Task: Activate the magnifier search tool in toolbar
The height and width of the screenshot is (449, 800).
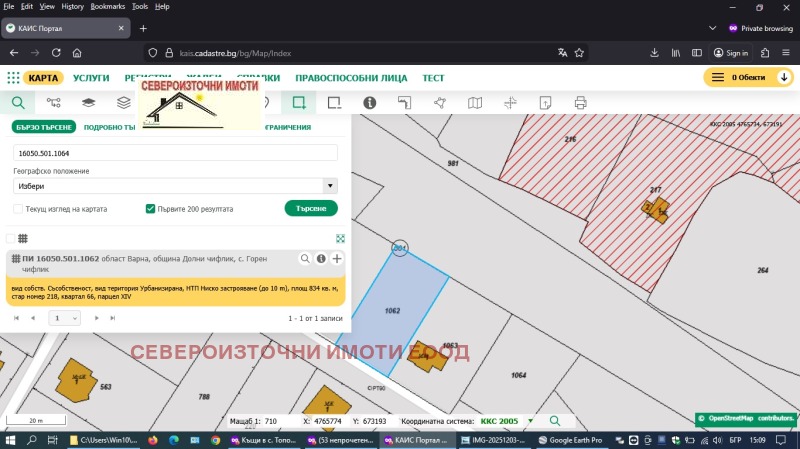Action: point(17,102)
